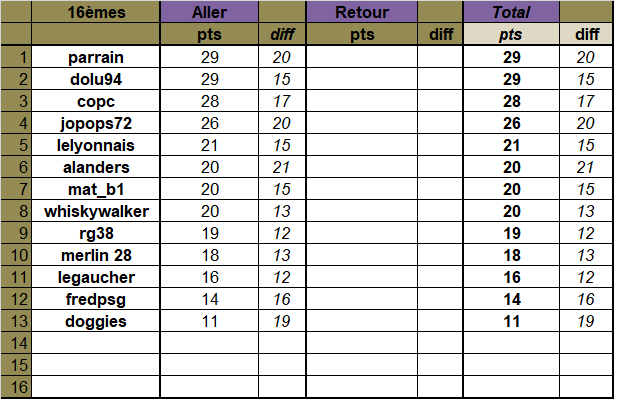
Task: Select the rg38 cell
Action: (96, 233)
